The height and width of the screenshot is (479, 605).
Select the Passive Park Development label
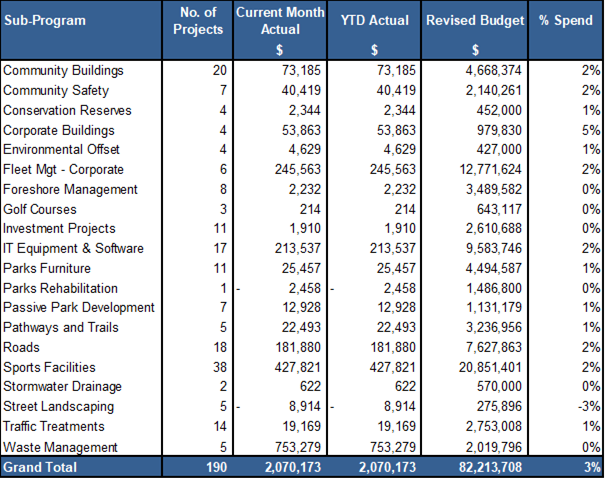[79, 307]
